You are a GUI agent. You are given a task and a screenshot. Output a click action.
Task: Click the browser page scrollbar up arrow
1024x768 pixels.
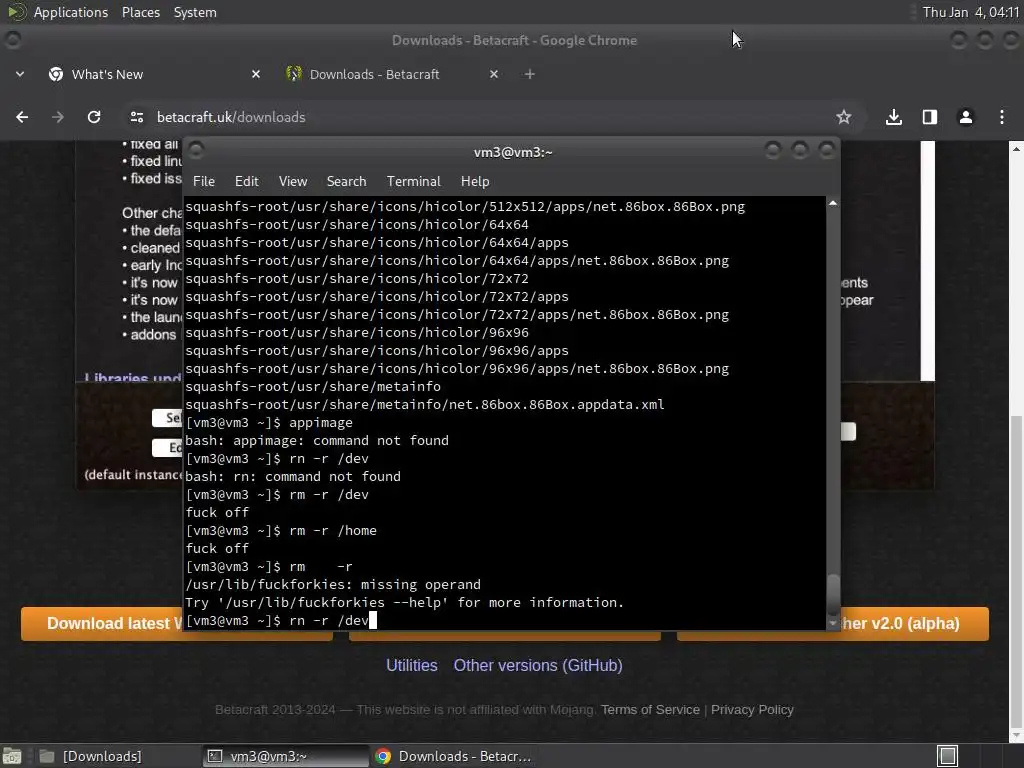1016,149
